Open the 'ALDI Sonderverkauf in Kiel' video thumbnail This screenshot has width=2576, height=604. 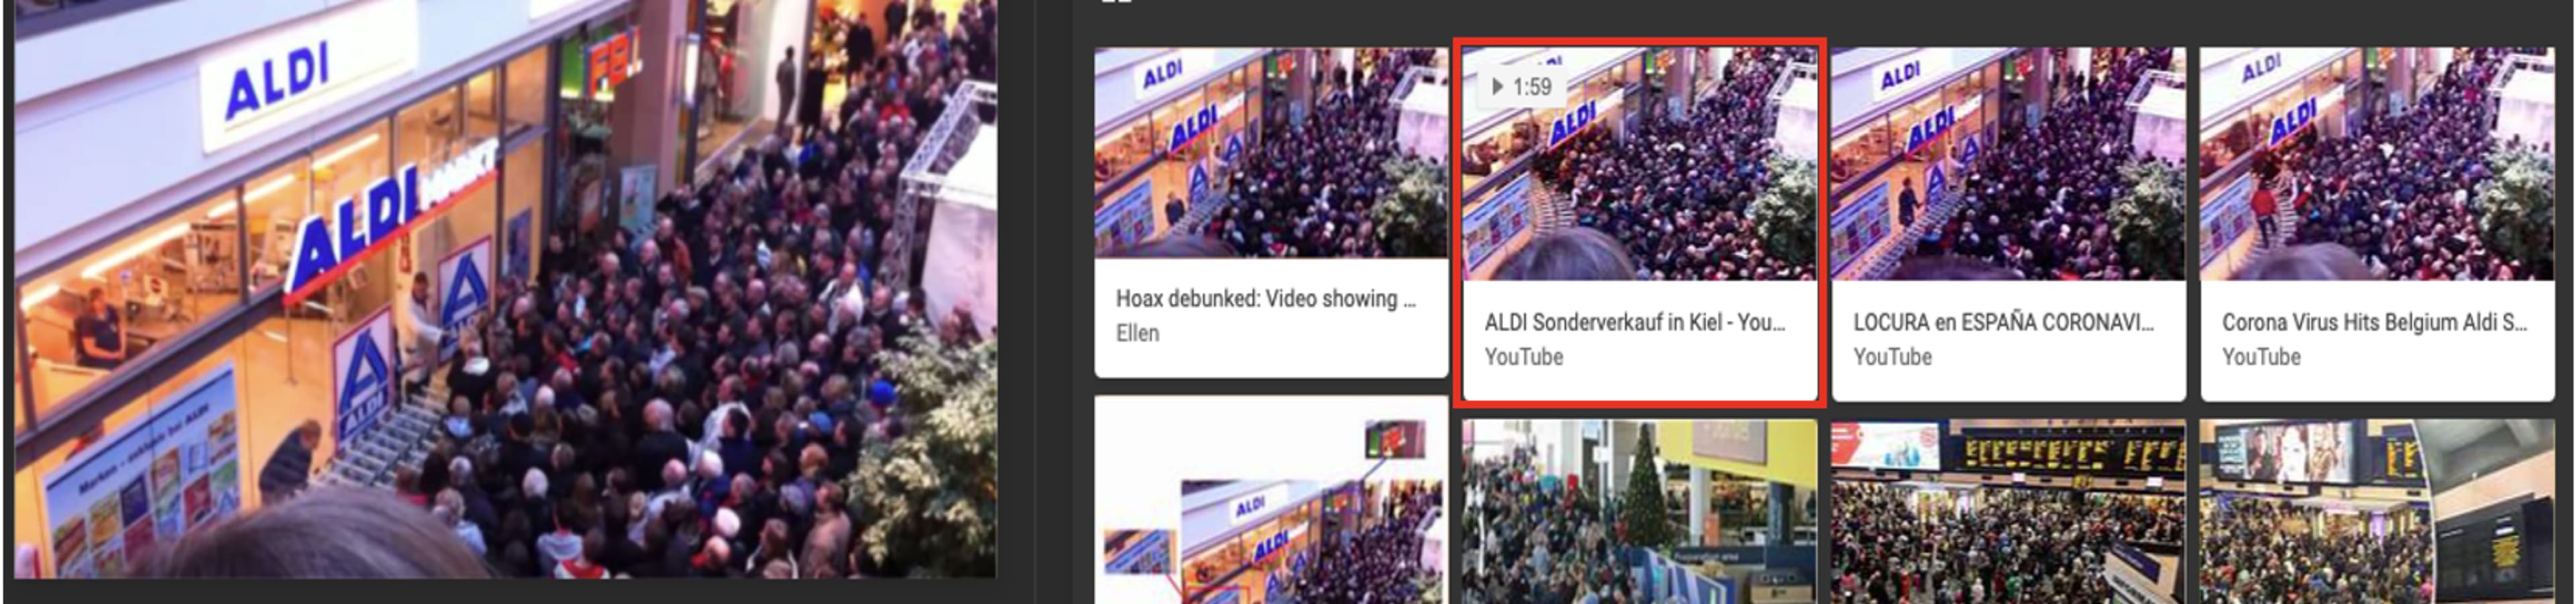pyautogui.click(x=1640, y=163)
